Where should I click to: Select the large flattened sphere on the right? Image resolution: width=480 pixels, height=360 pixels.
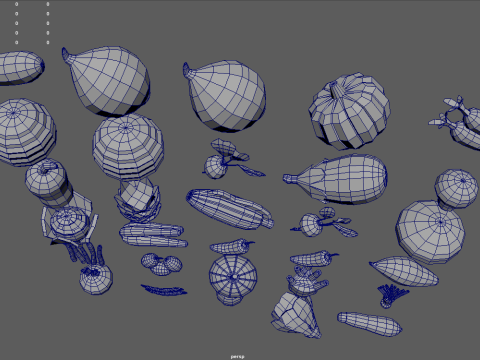click(x=431, y=231)
